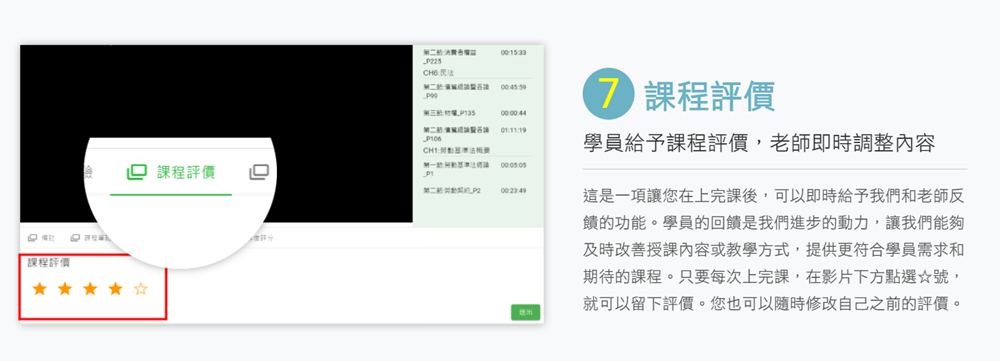Click the empty fifth rating star

point(141,289)
